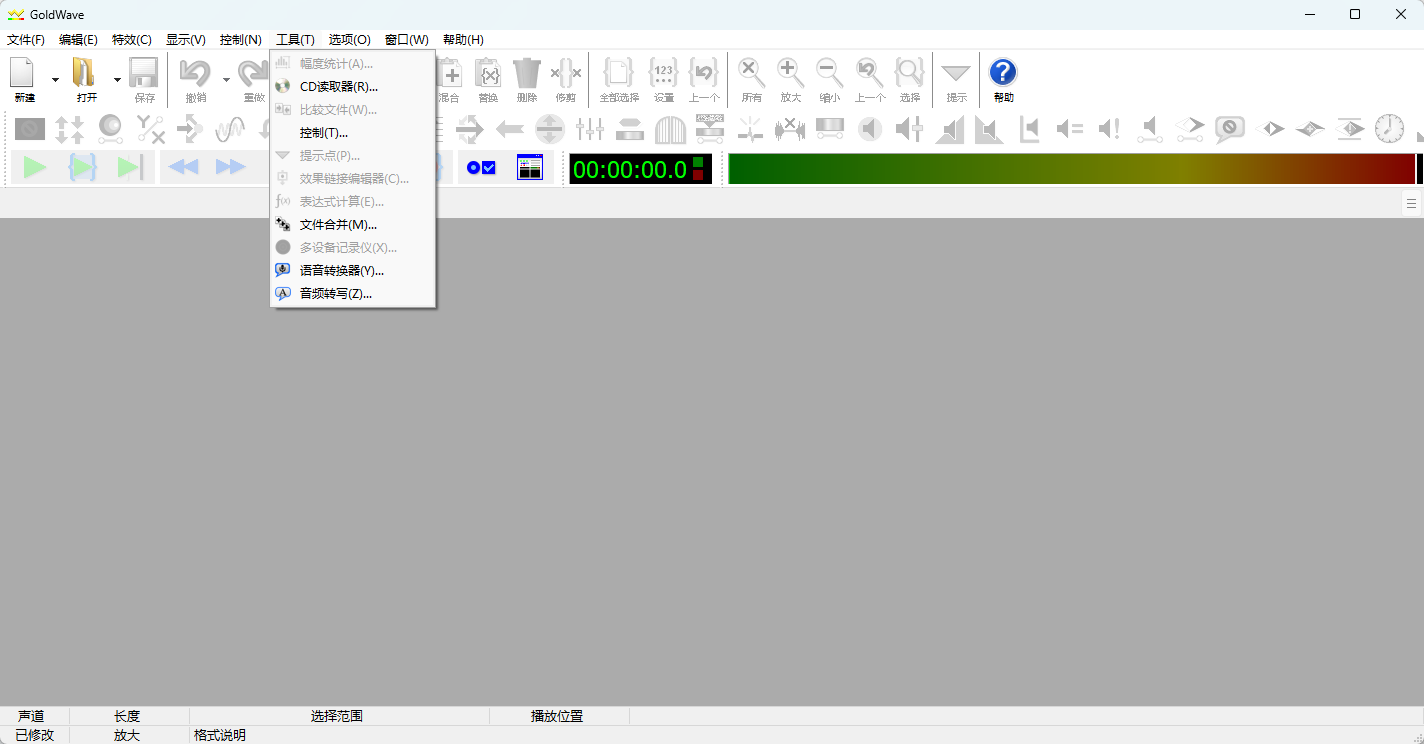Click the previous selection (上一个) braces icon
Viewport: 1424px width, 744px height.
(704, 74)
